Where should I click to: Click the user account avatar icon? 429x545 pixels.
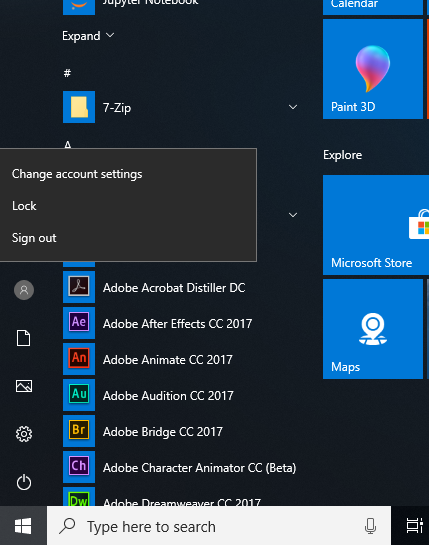click(24, 290)
